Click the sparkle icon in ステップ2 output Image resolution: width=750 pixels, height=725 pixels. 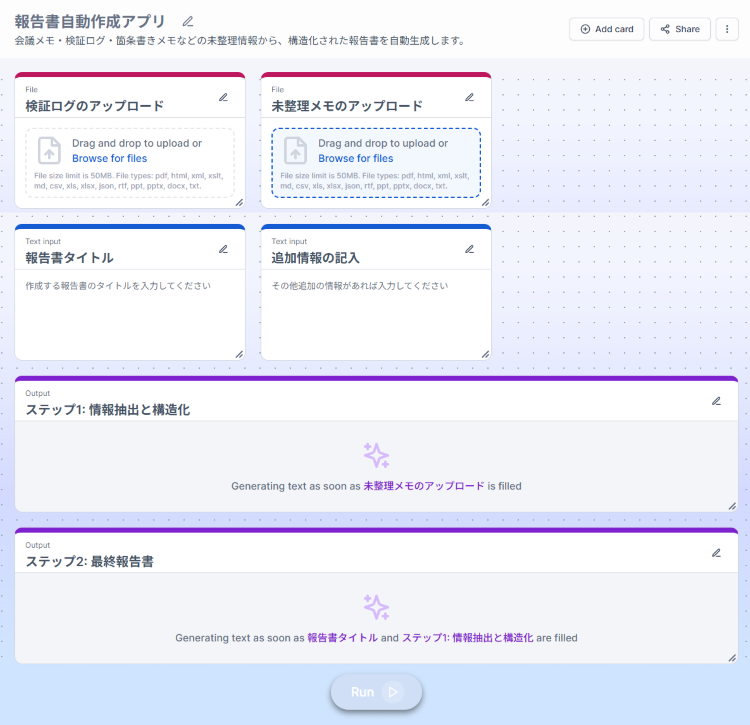point(376,607)
